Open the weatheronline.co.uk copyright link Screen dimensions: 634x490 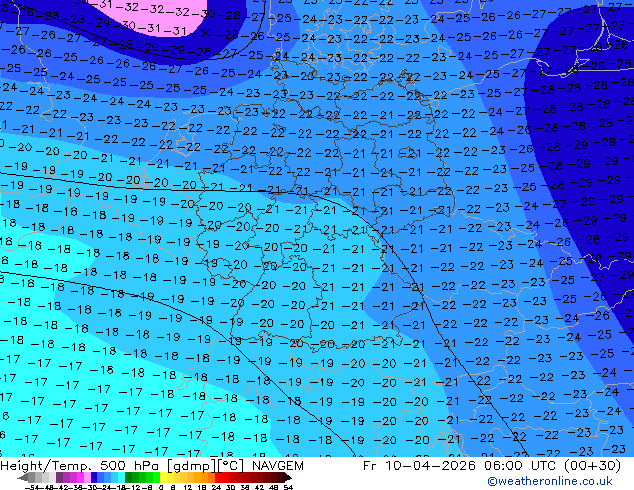pyautogui.click(x=549, y=481)
